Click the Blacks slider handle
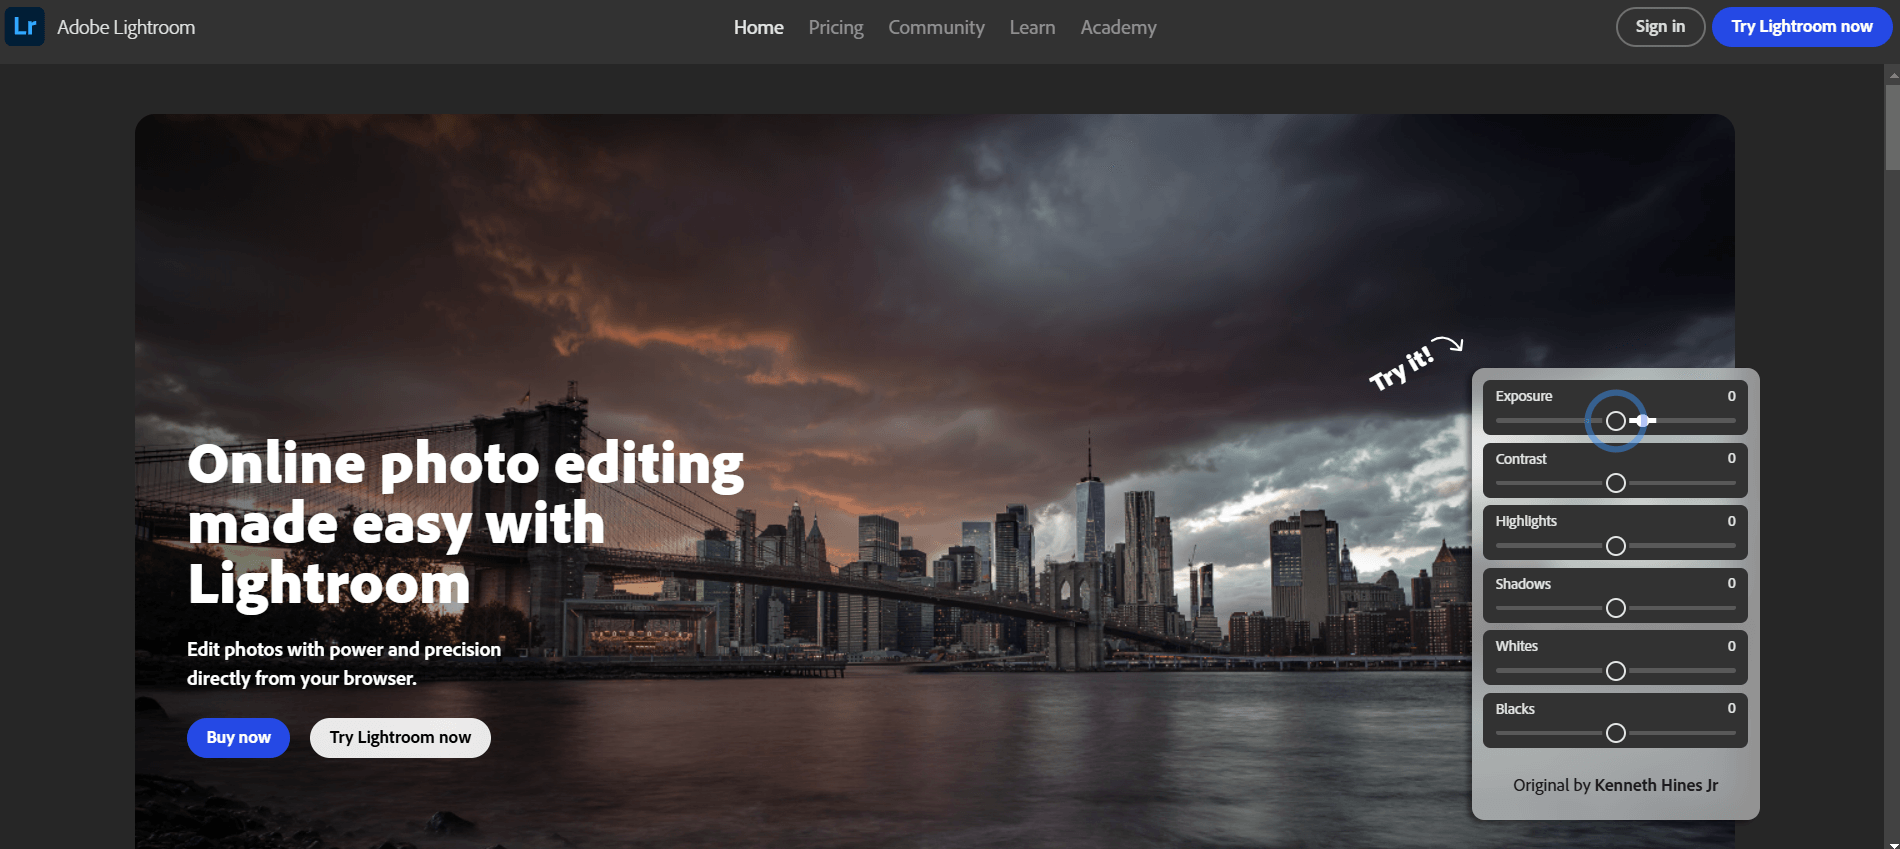1900x849 pixels. coord(1615,733)
